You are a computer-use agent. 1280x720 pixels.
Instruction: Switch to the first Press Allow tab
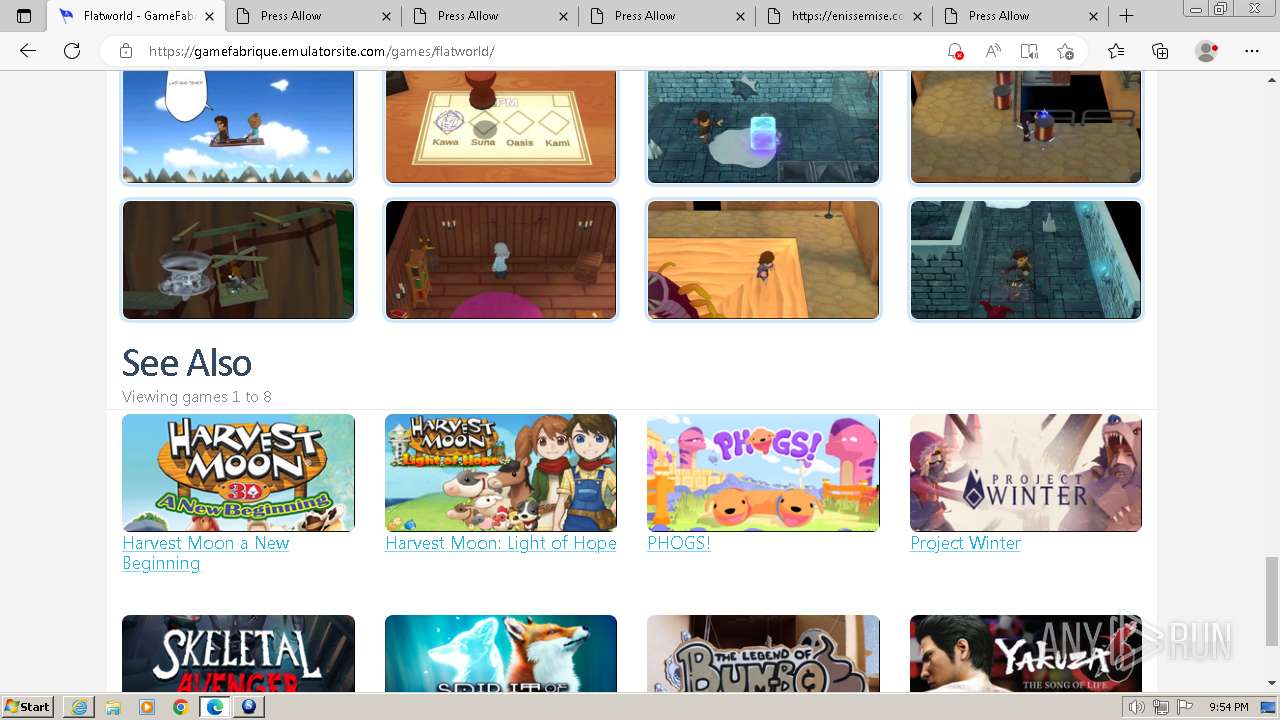[x=313, y=16]
